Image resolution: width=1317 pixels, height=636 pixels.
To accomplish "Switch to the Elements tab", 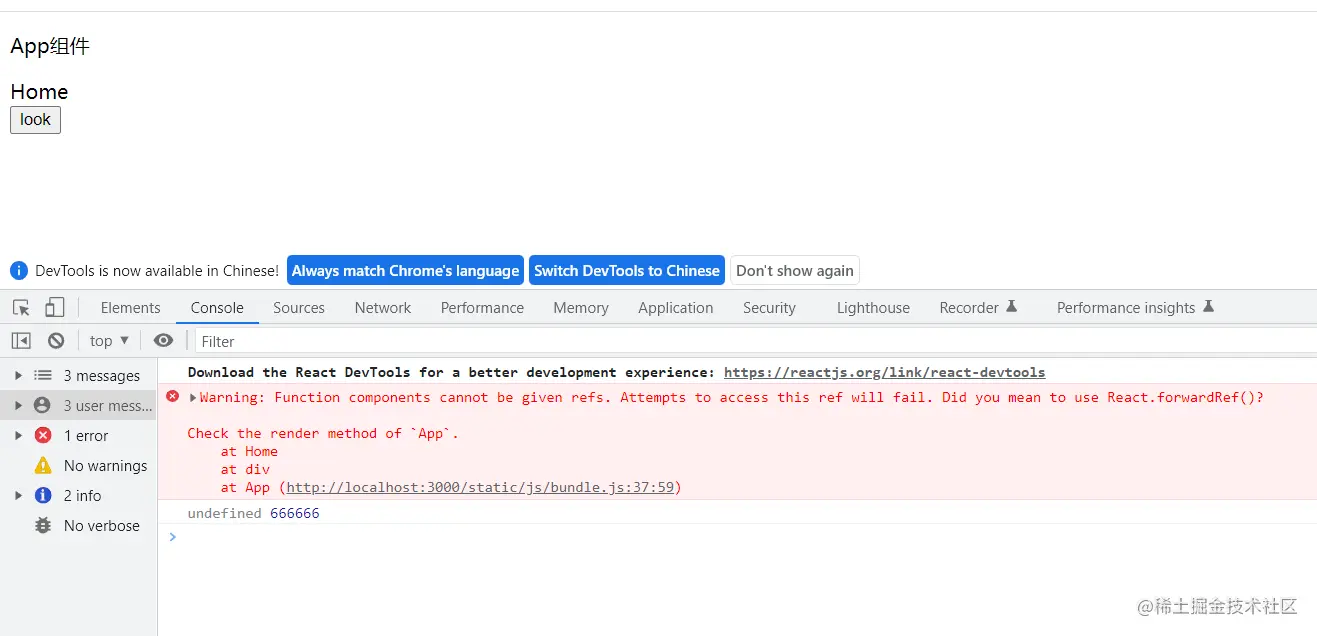I will pos(130,308).
